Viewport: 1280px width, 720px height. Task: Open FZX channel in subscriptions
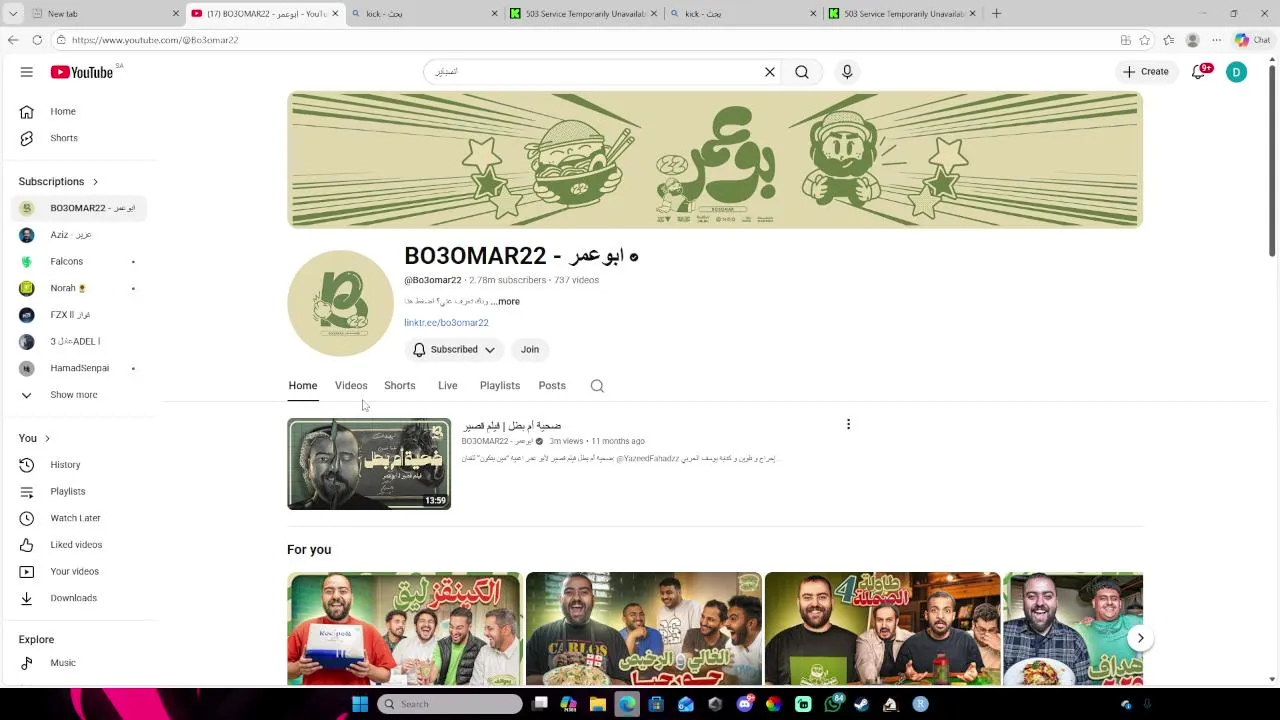(x=80, y=315)
